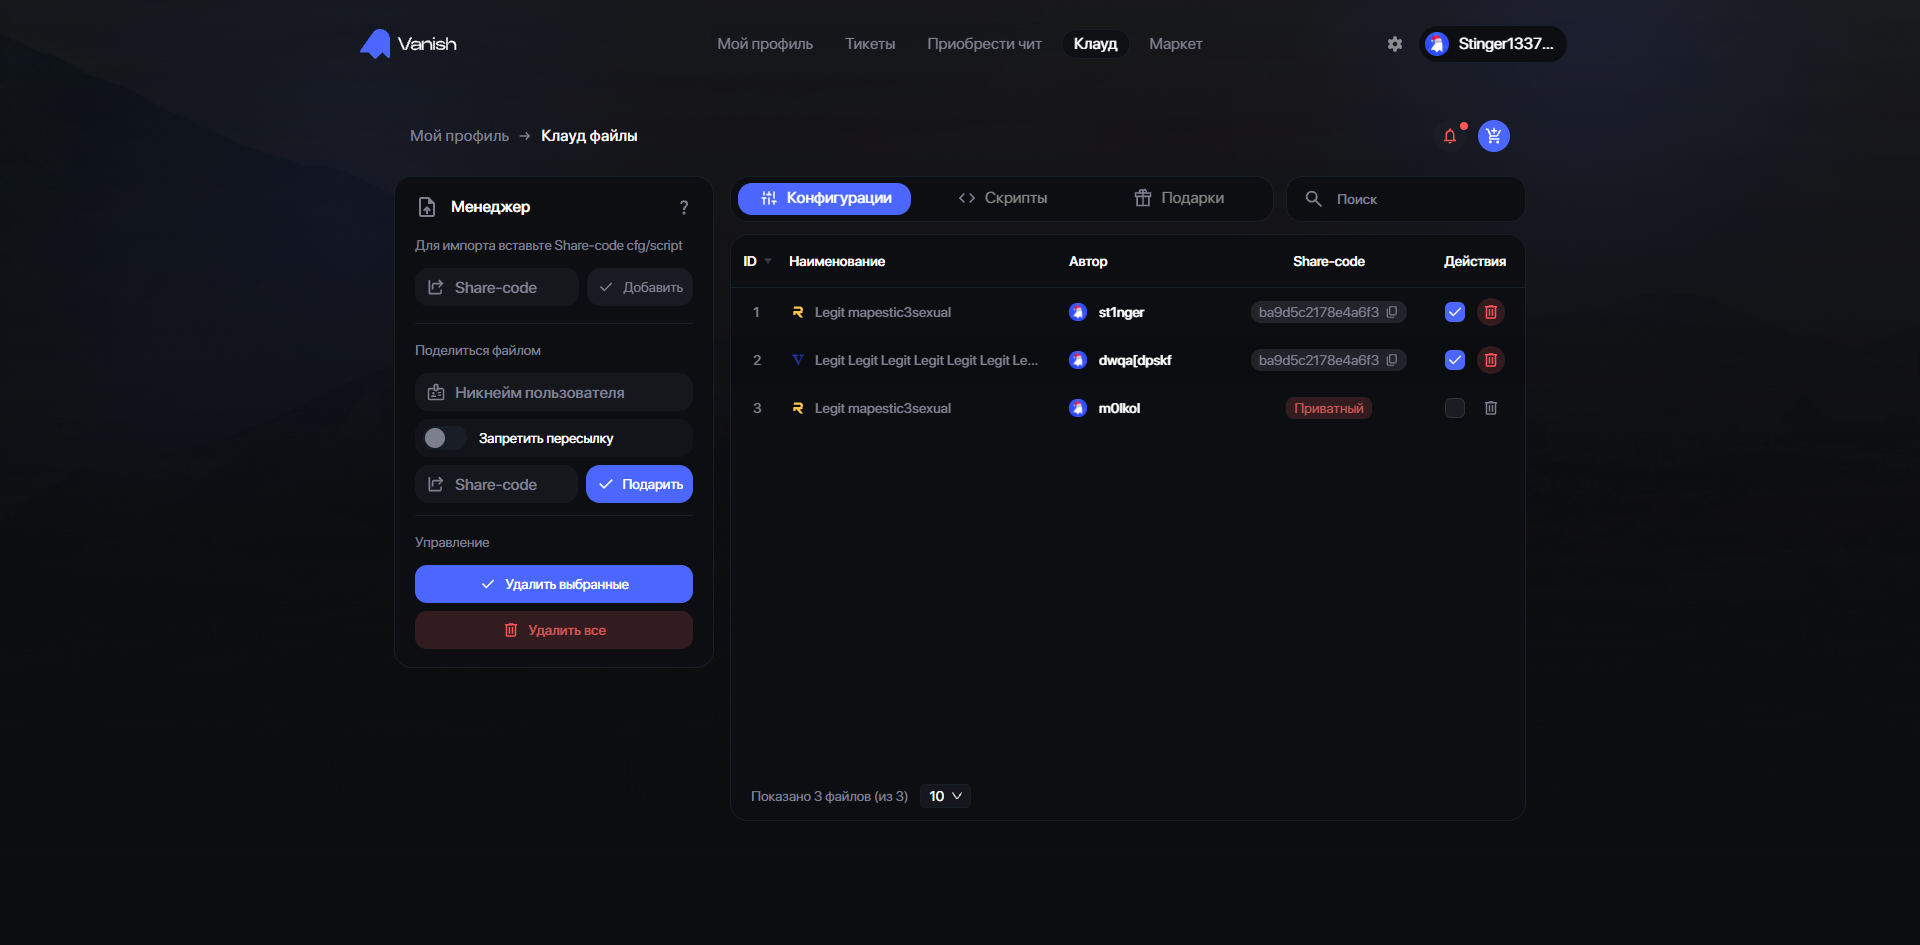This screenshot has width=1920, height=945.
Task: Switch to the Скрипты tab
Action: click(x=1004, y=198)
